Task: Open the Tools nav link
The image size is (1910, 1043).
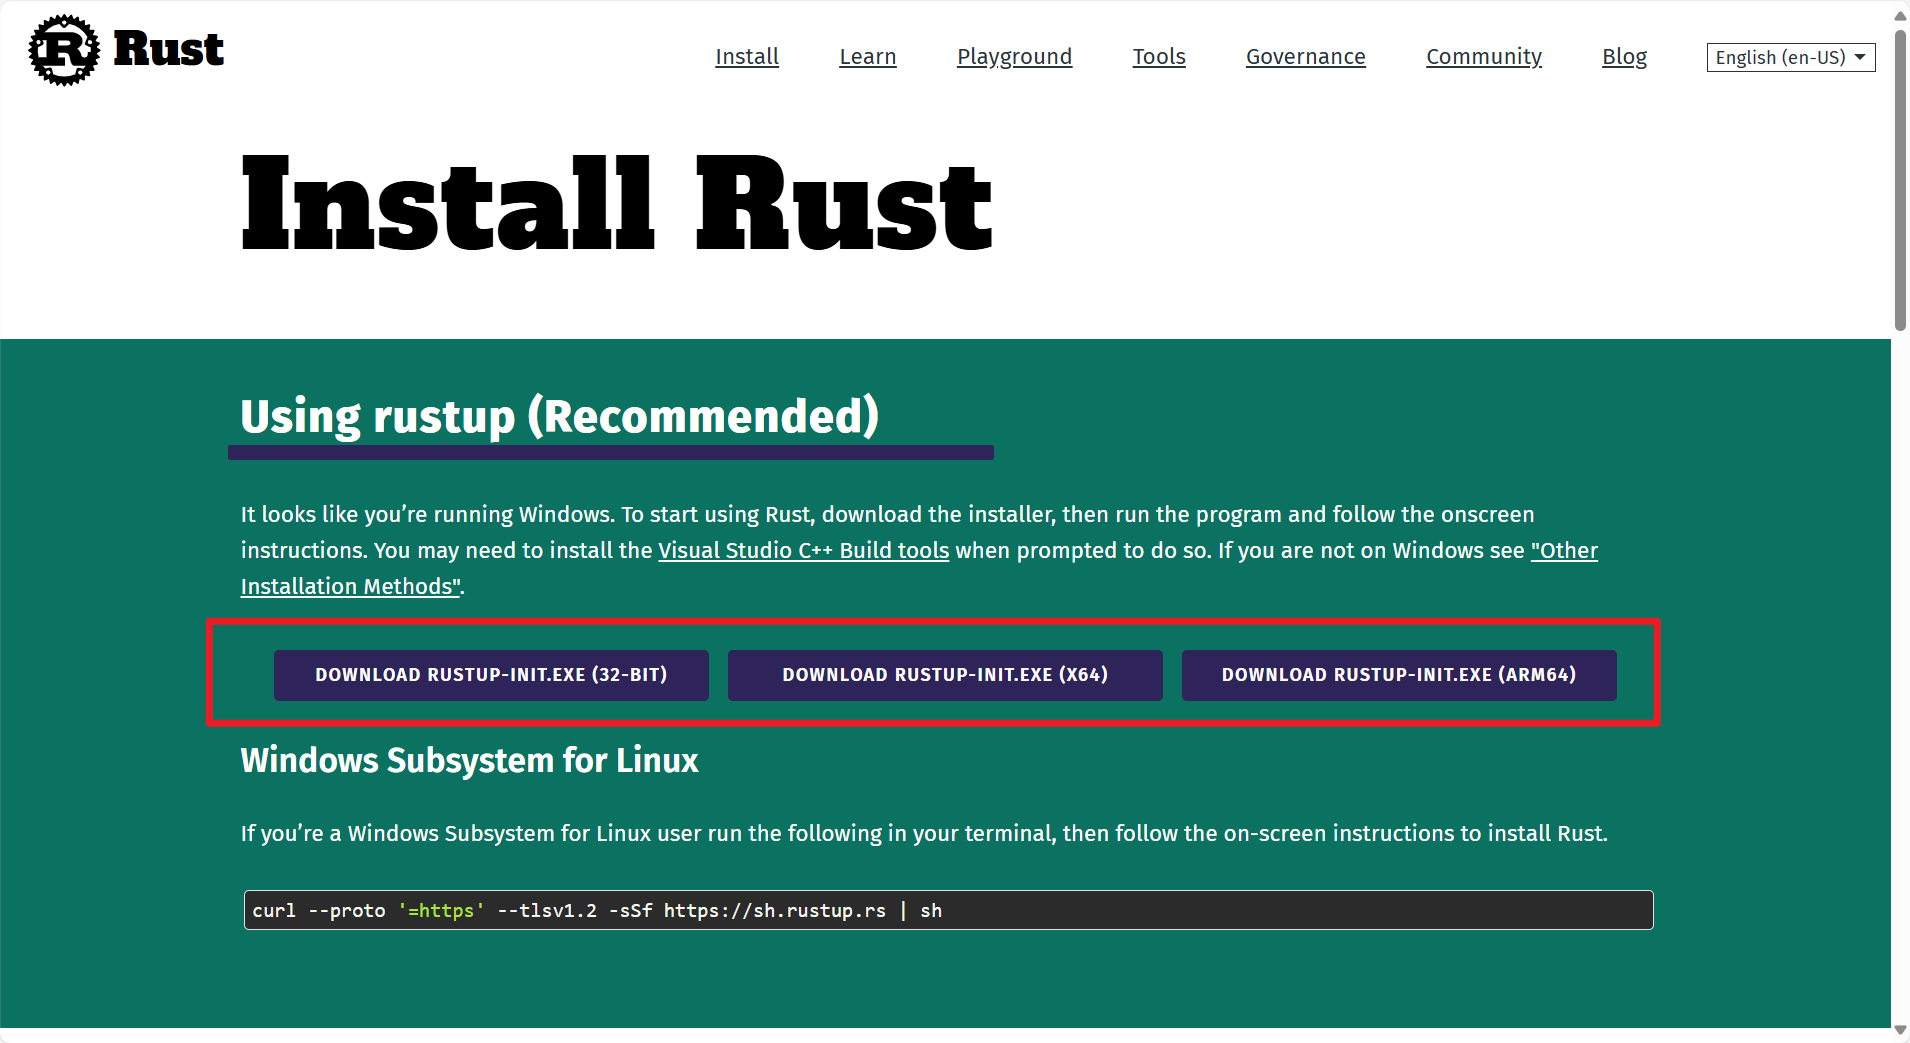Action: pos(1159,57)
